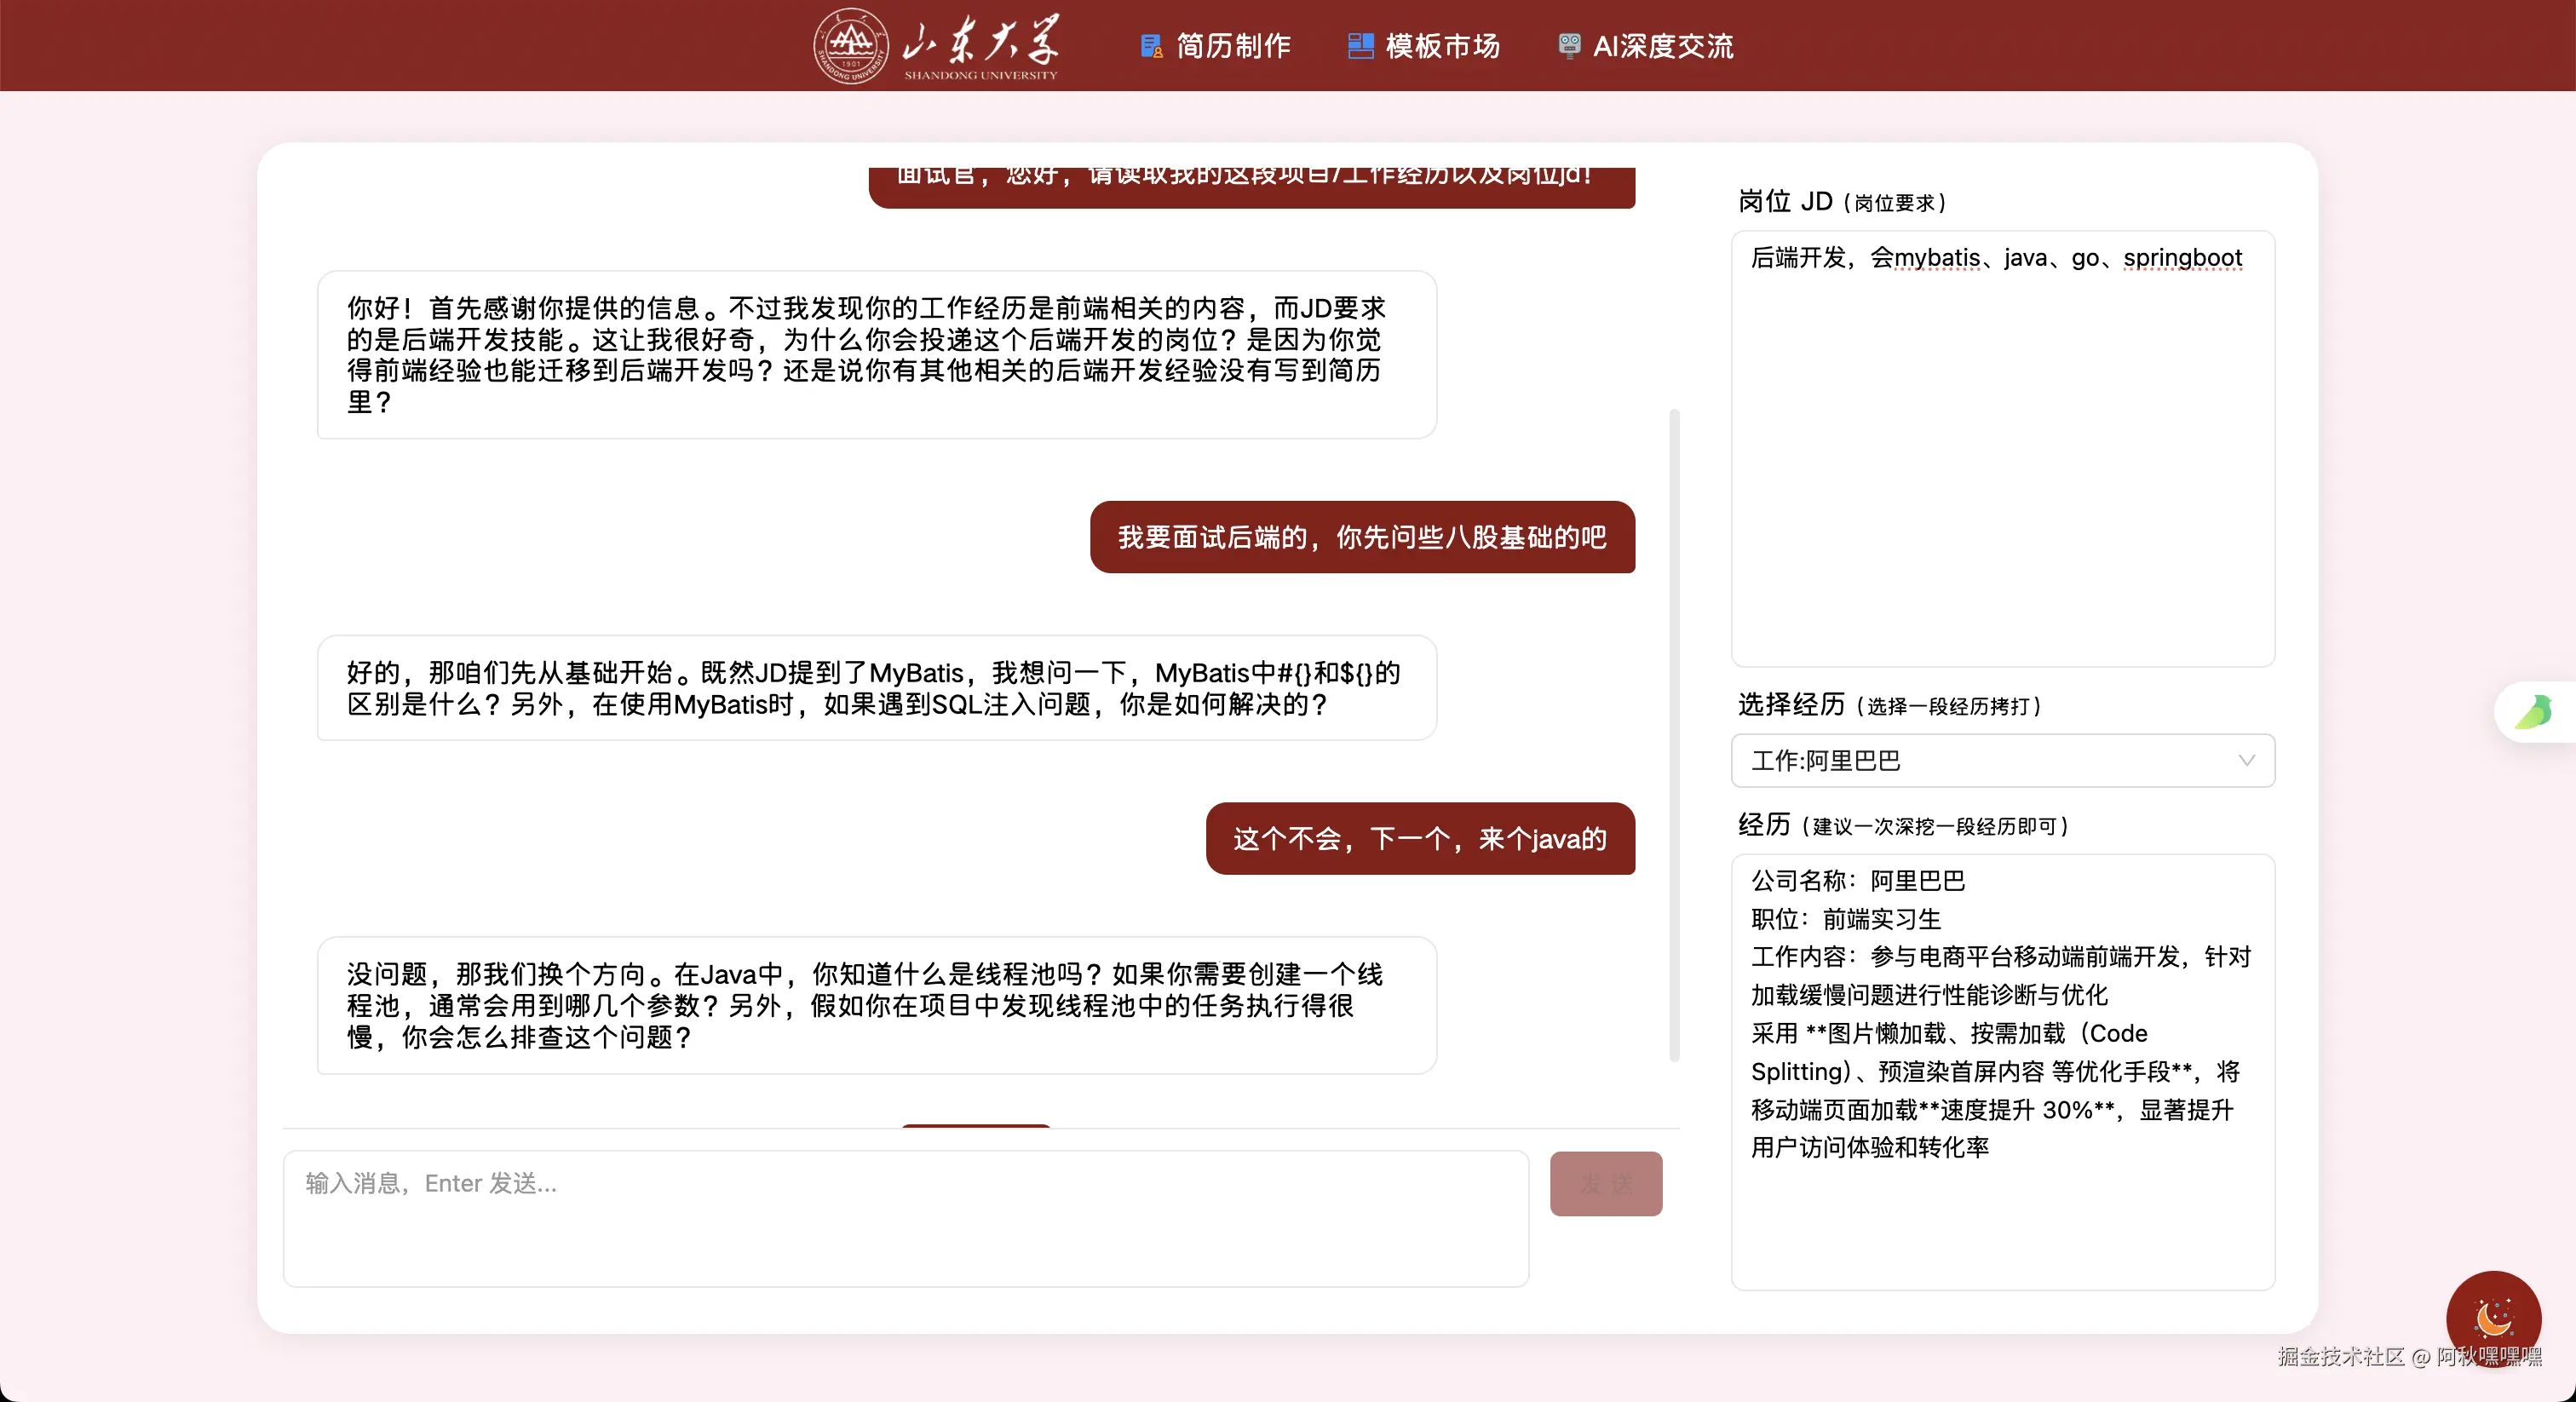
Task: Toggle dark mode with the moon button
Action: pyautogui.click(x=2493, y=1317)
